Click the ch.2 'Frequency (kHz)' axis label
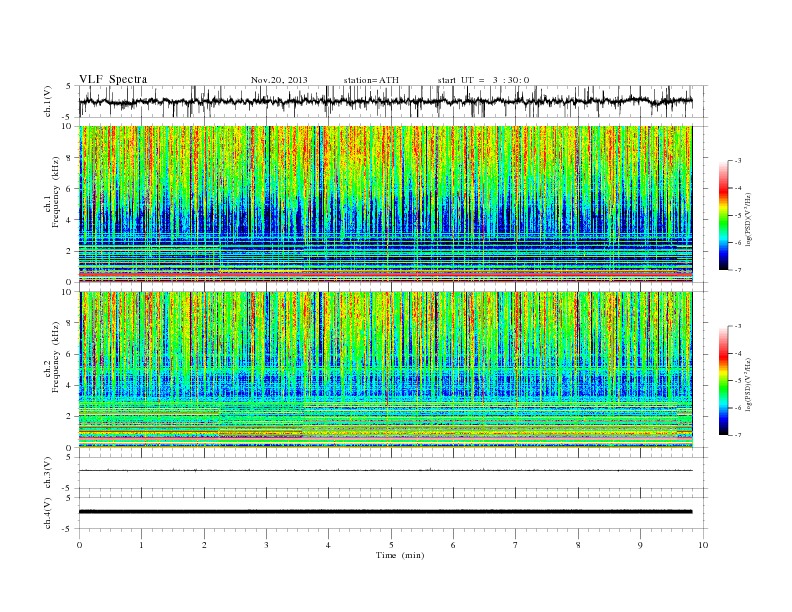Image resolution: width=792 pixels, height=612 pixels. pyautogui.click(x=56, y=356)
